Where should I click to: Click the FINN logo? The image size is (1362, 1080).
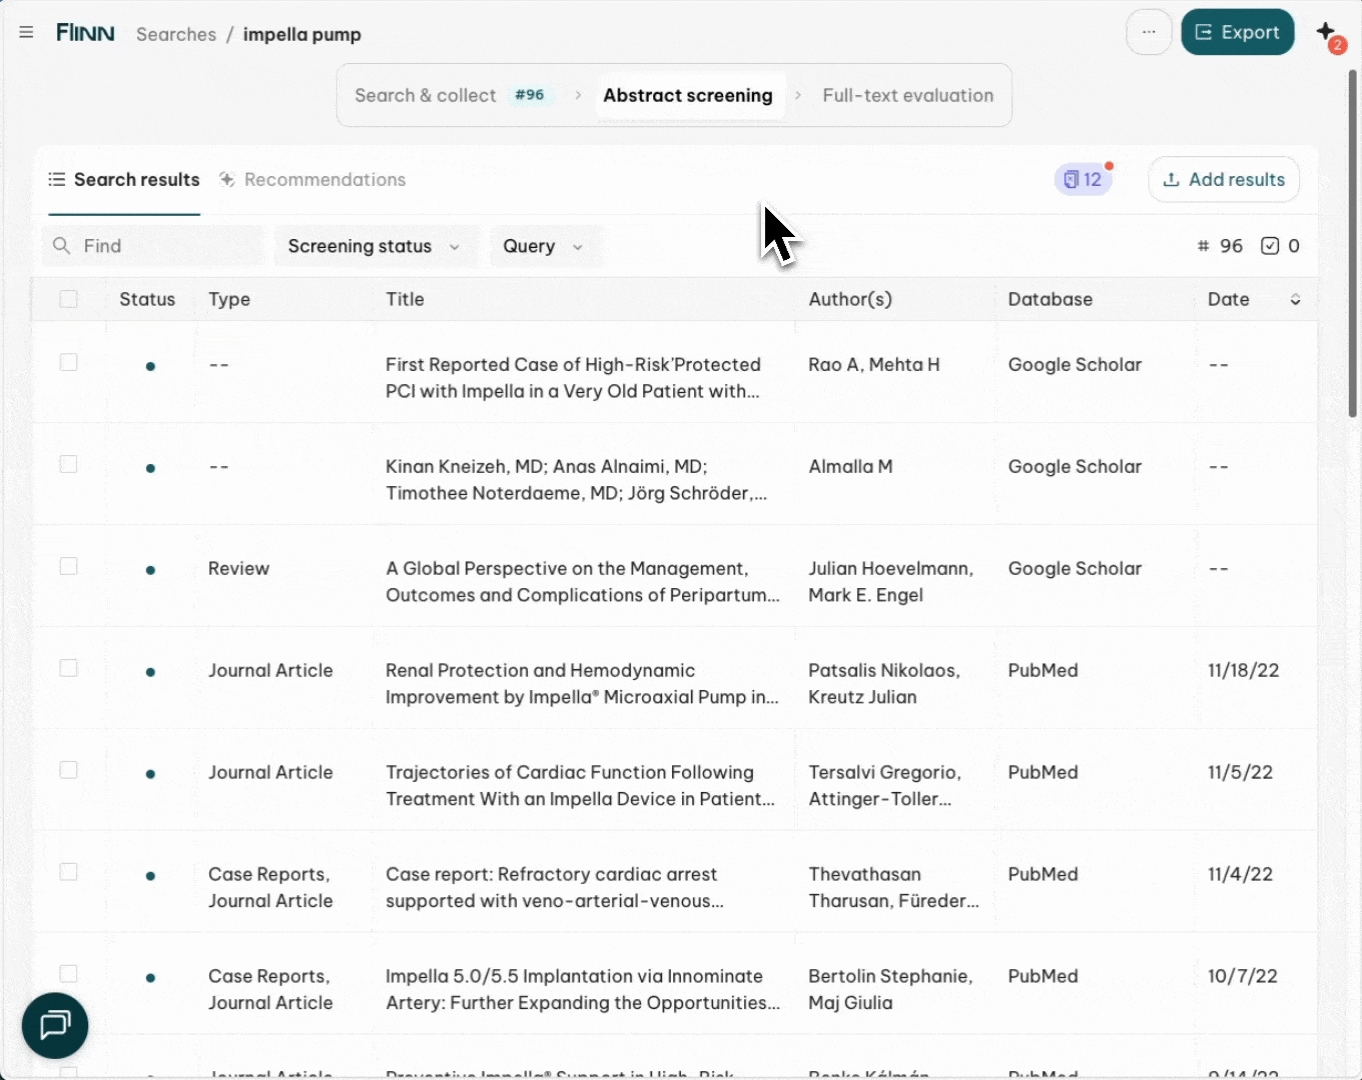click(85, 33)
